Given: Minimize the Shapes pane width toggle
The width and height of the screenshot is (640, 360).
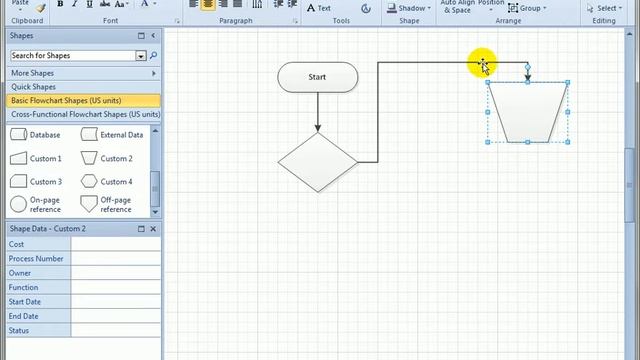Looking at the screenshot, I should (x=141, y=36).
